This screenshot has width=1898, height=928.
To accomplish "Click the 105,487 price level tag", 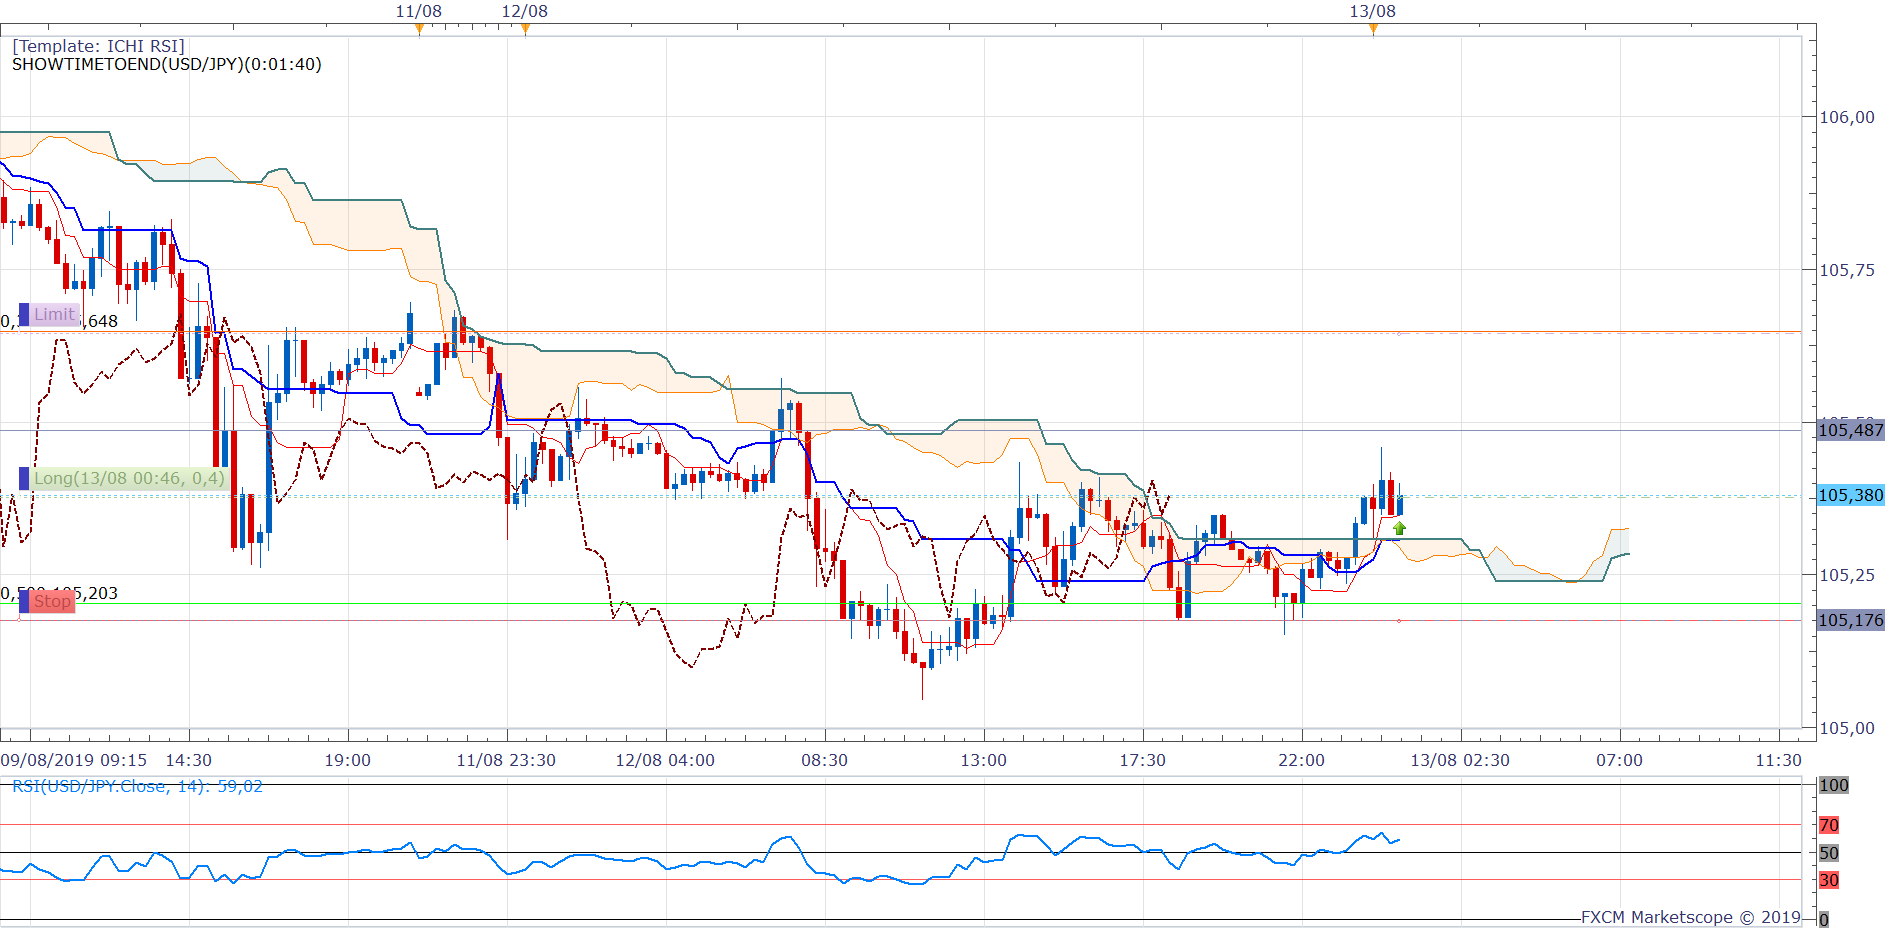I will click(x=1850, y=430).
